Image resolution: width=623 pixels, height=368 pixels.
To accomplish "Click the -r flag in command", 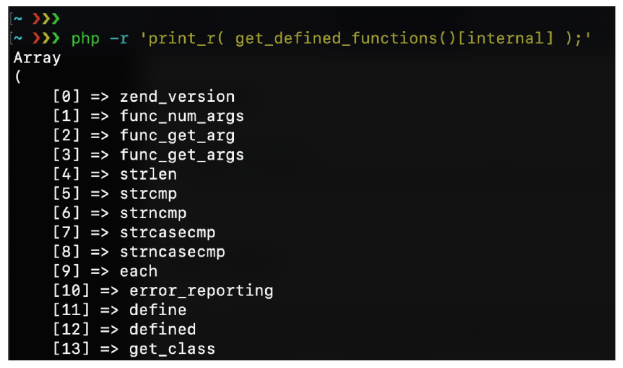I will point(119,39).
